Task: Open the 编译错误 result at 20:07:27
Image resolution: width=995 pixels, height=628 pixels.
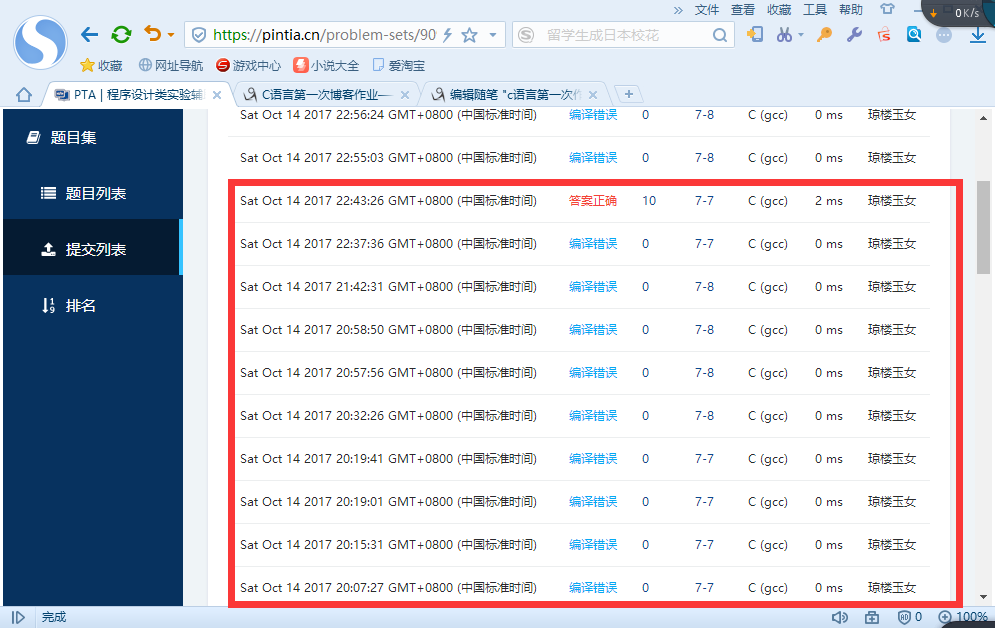Action: [593, 587]
